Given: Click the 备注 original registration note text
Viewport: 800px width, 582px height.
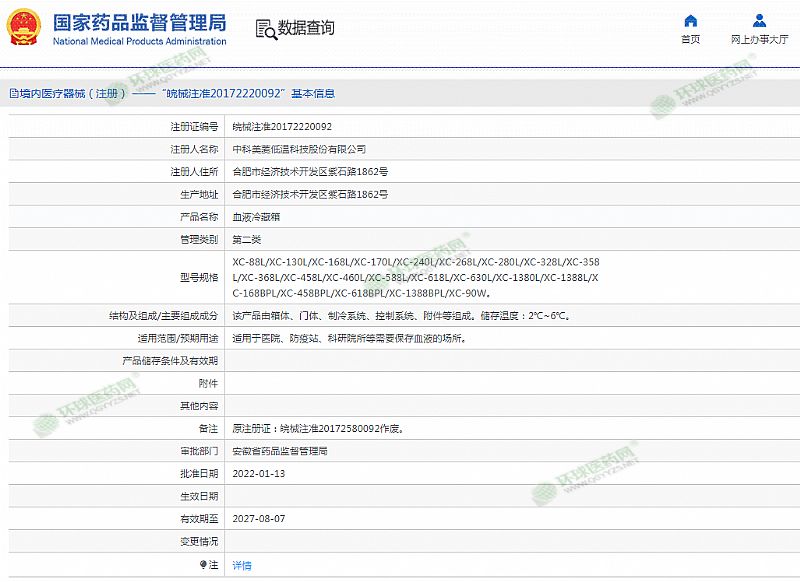Looking at the screenshot, I should (x=317, y=428).
